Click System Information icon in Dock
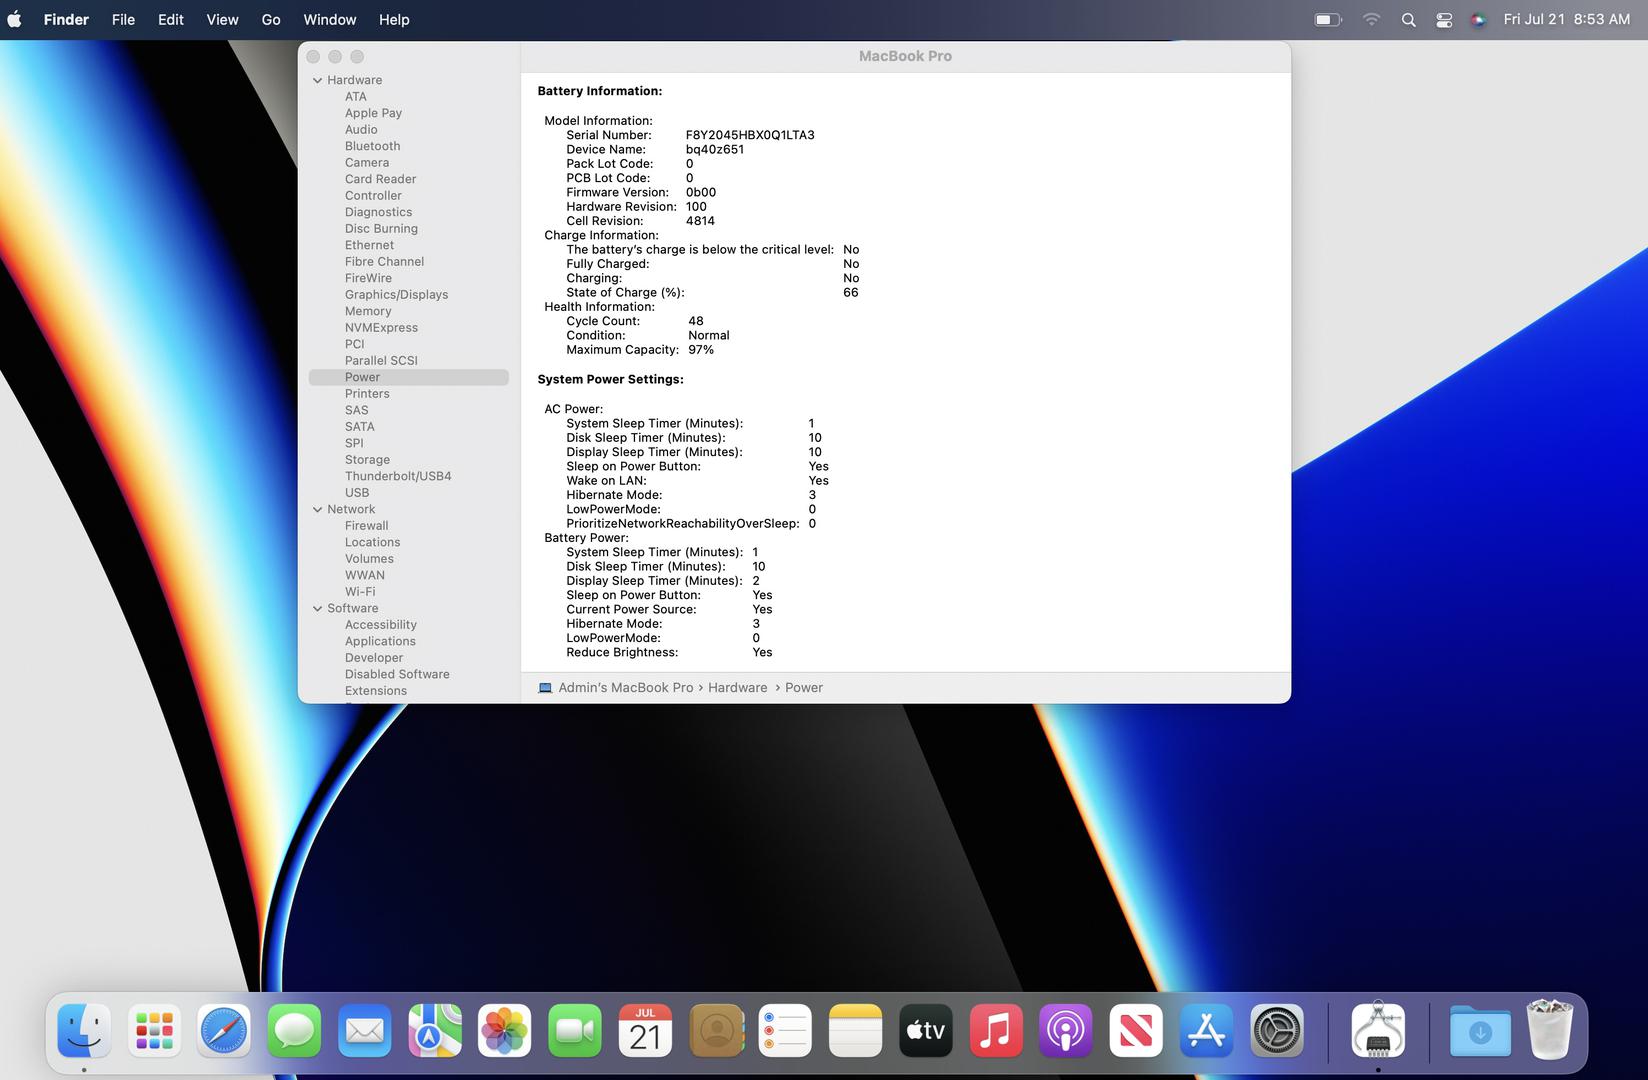 (1378, 1031)
